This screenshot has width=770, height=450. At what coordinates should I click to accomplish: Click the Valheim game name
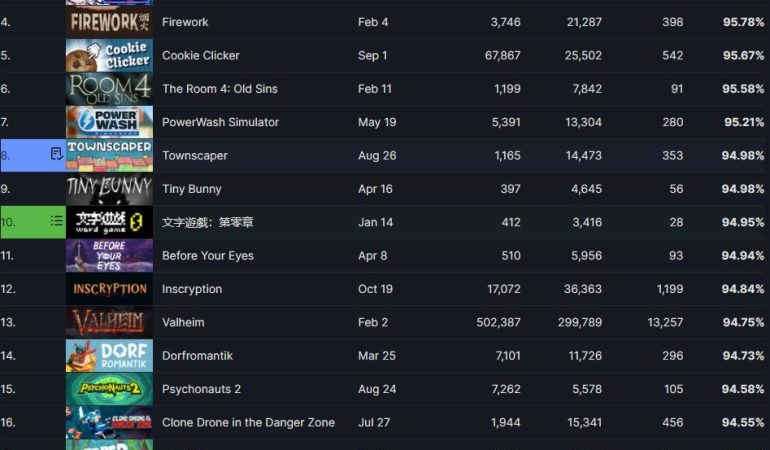click(x=183, y=322)
